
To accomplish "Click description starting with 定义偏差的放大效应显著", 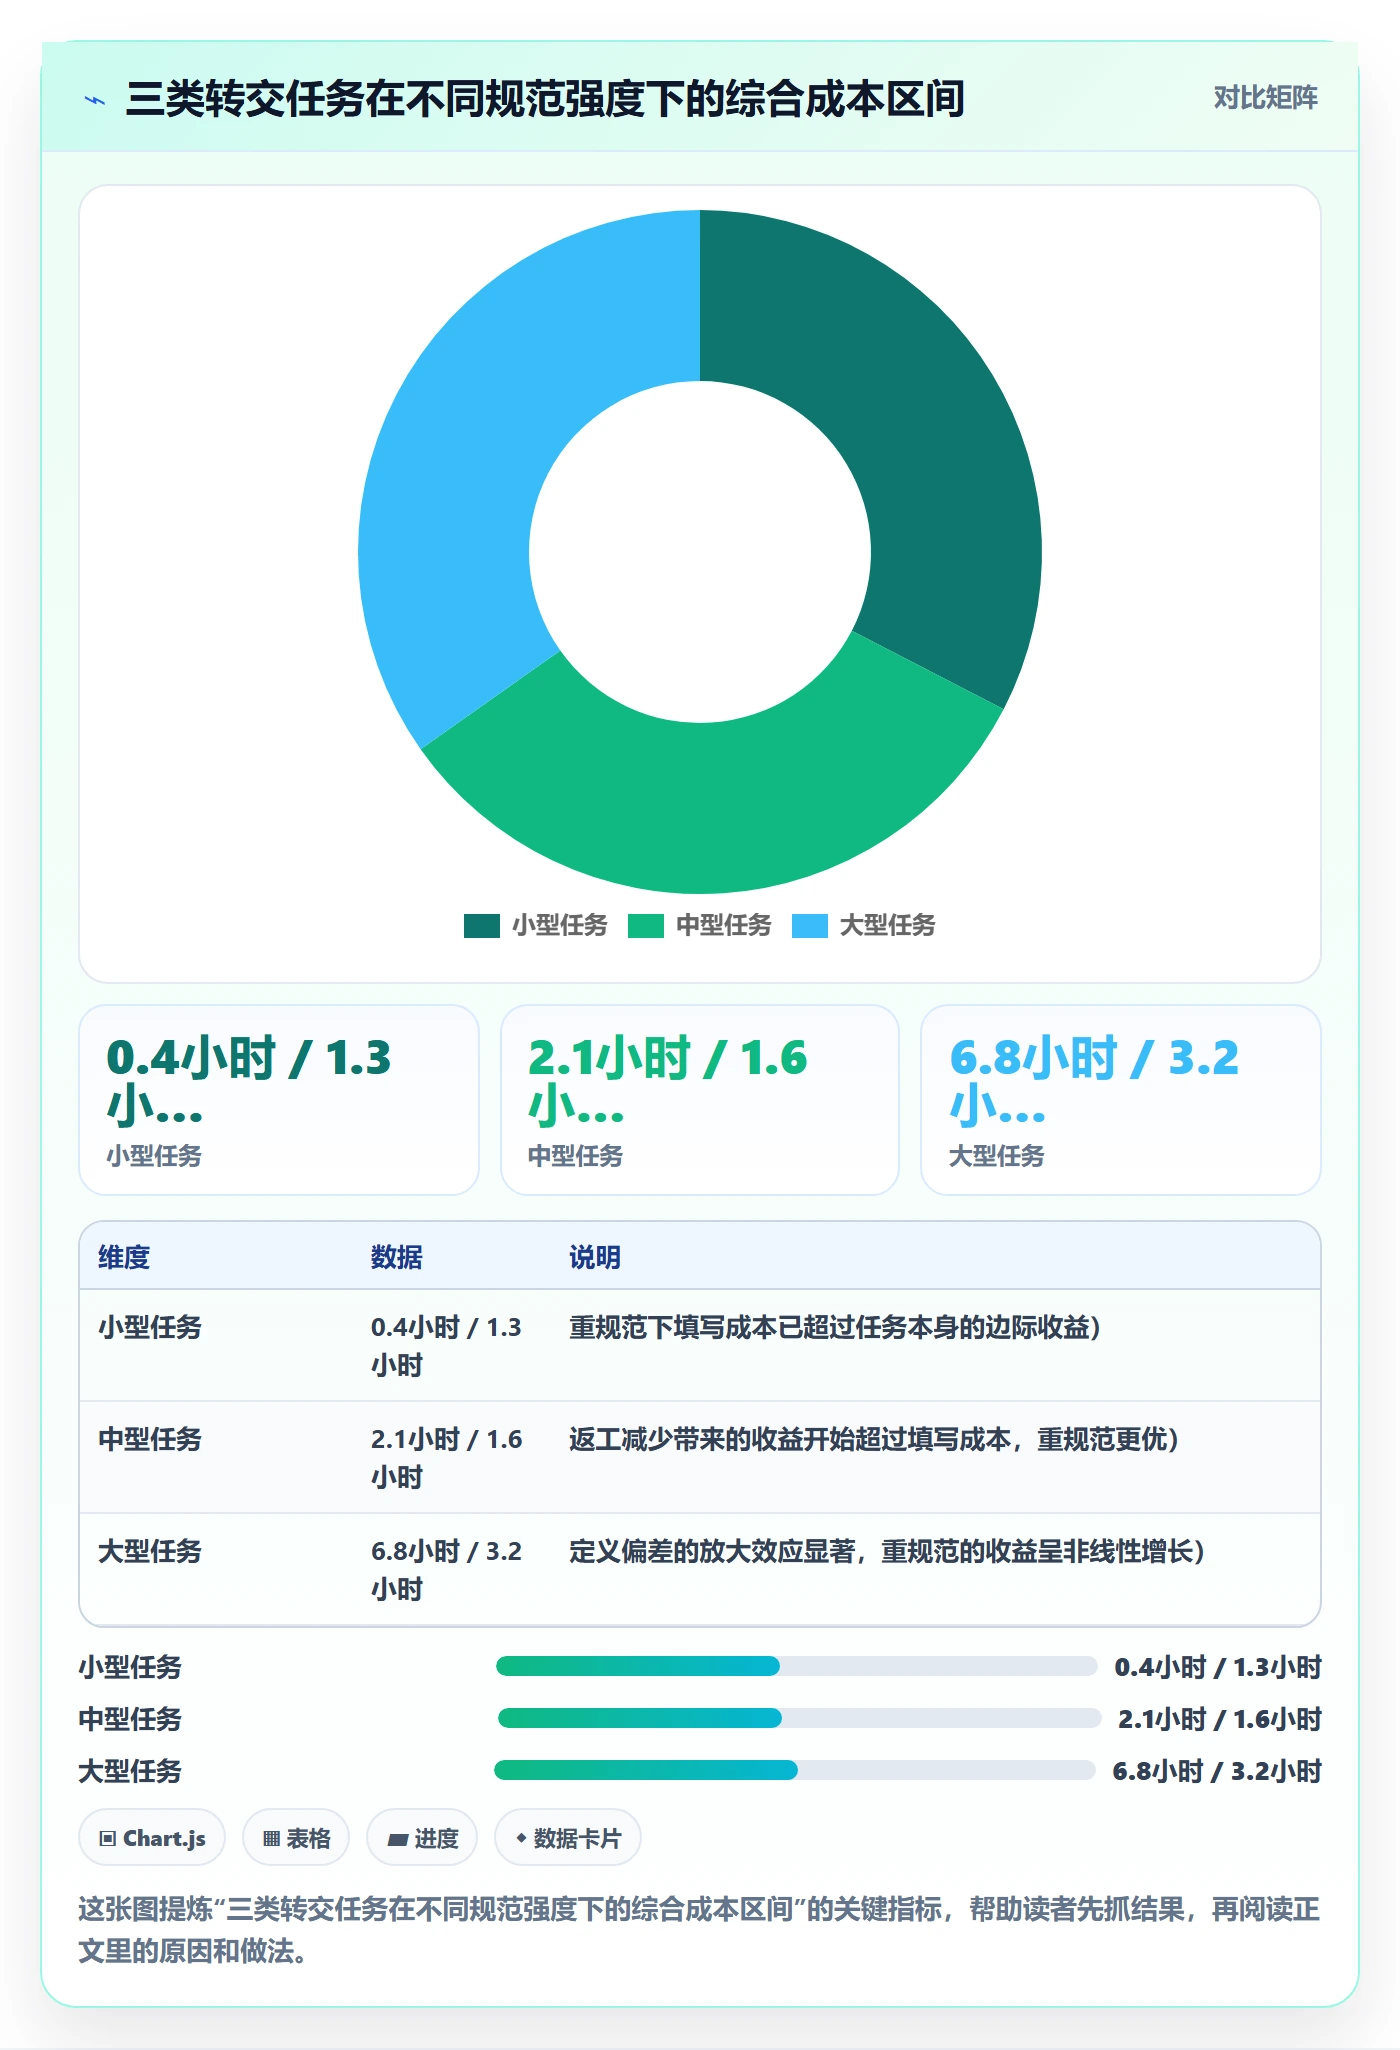I will [x=887, y=1551].
